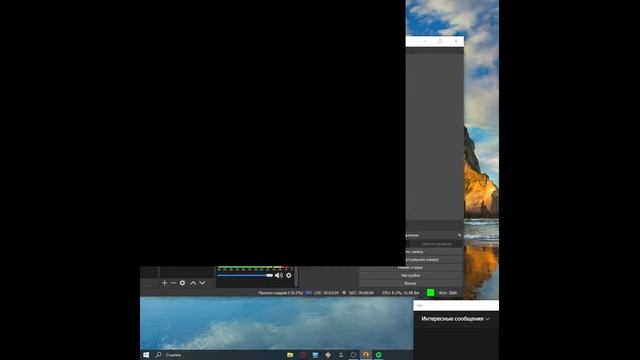Viewport: 640px width, 360px height.
Task: Click the kb/s bitrate readout
Action: point(448,293)
